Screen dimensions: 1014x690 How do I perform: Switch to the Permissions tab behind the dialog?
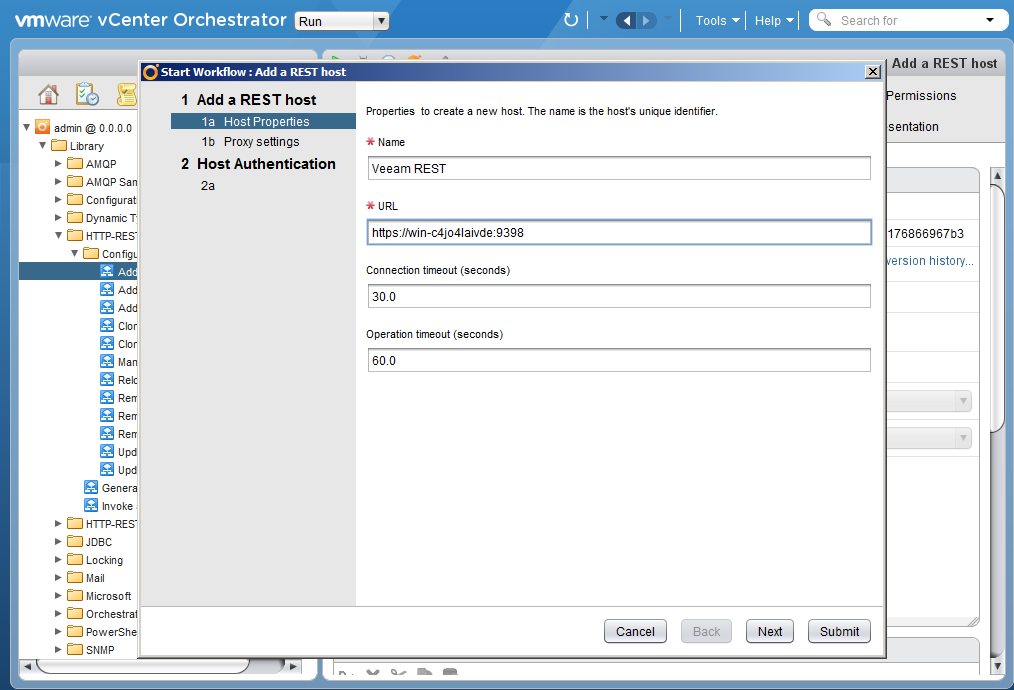pos(921,96)
